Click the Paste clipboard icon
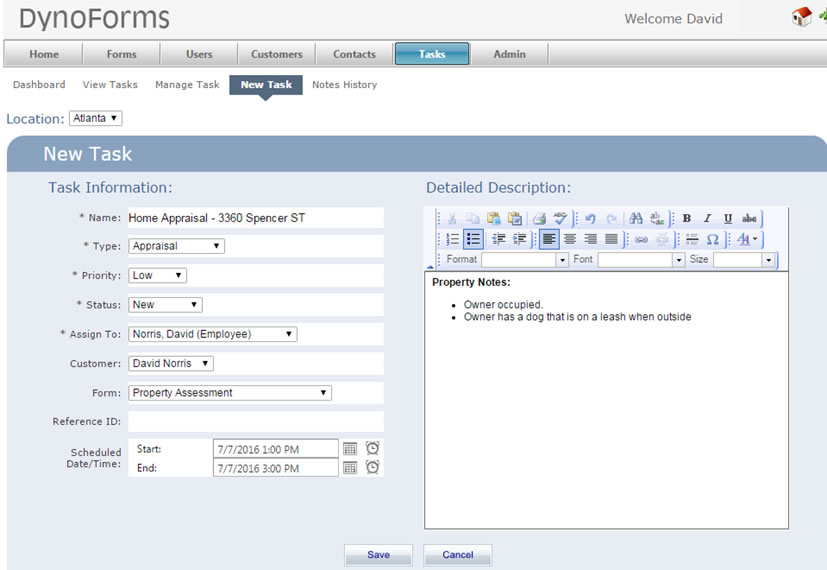Viewport: 827px width, 570px height. 494,218
